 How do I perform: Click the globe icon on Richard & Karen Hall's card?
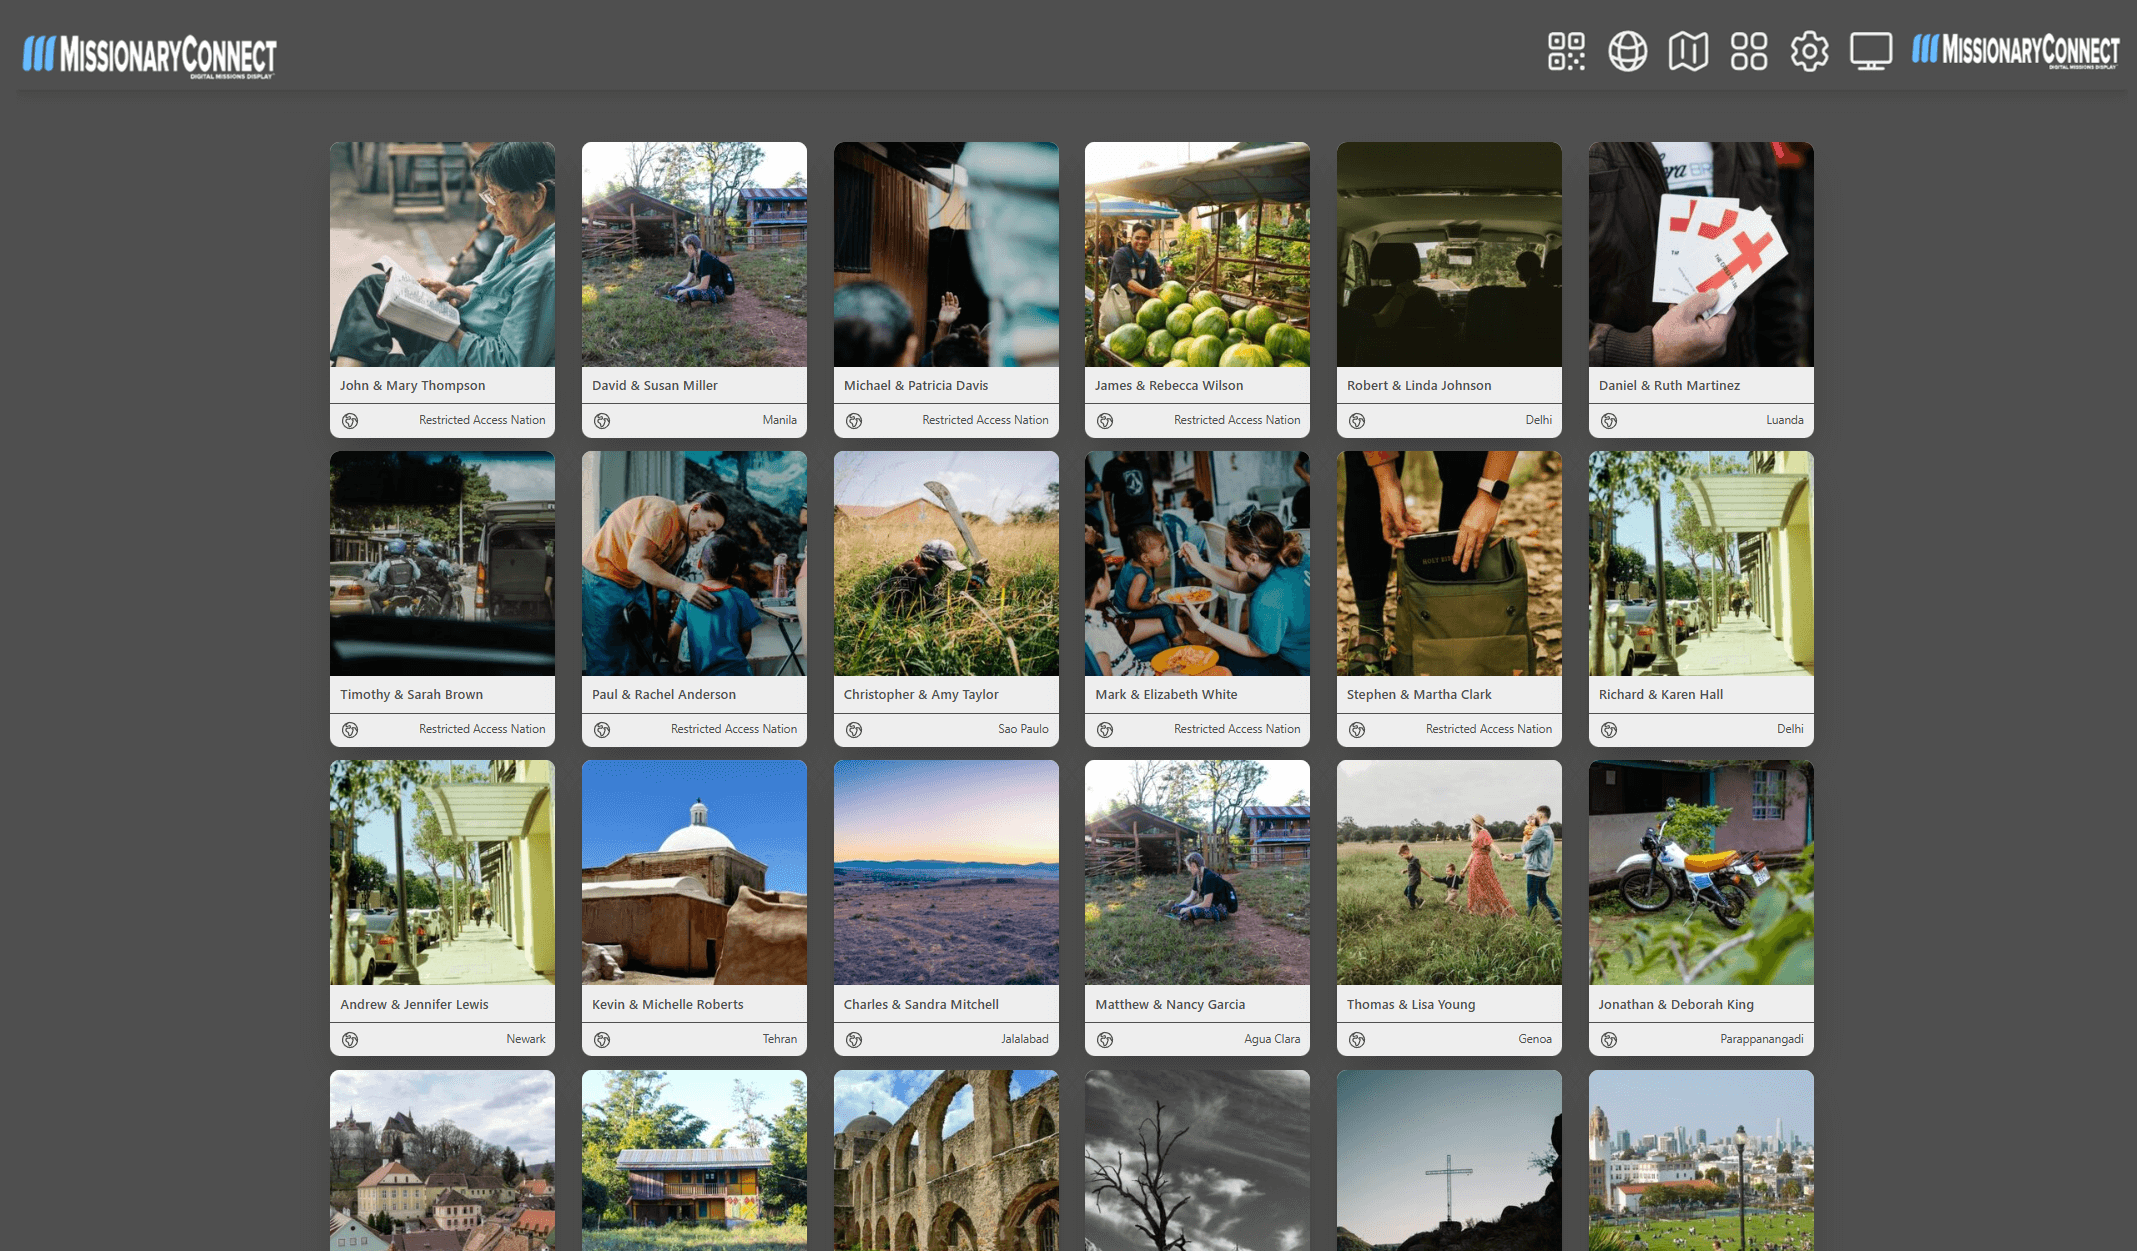pyautogui.click(x=1609, y=730)
